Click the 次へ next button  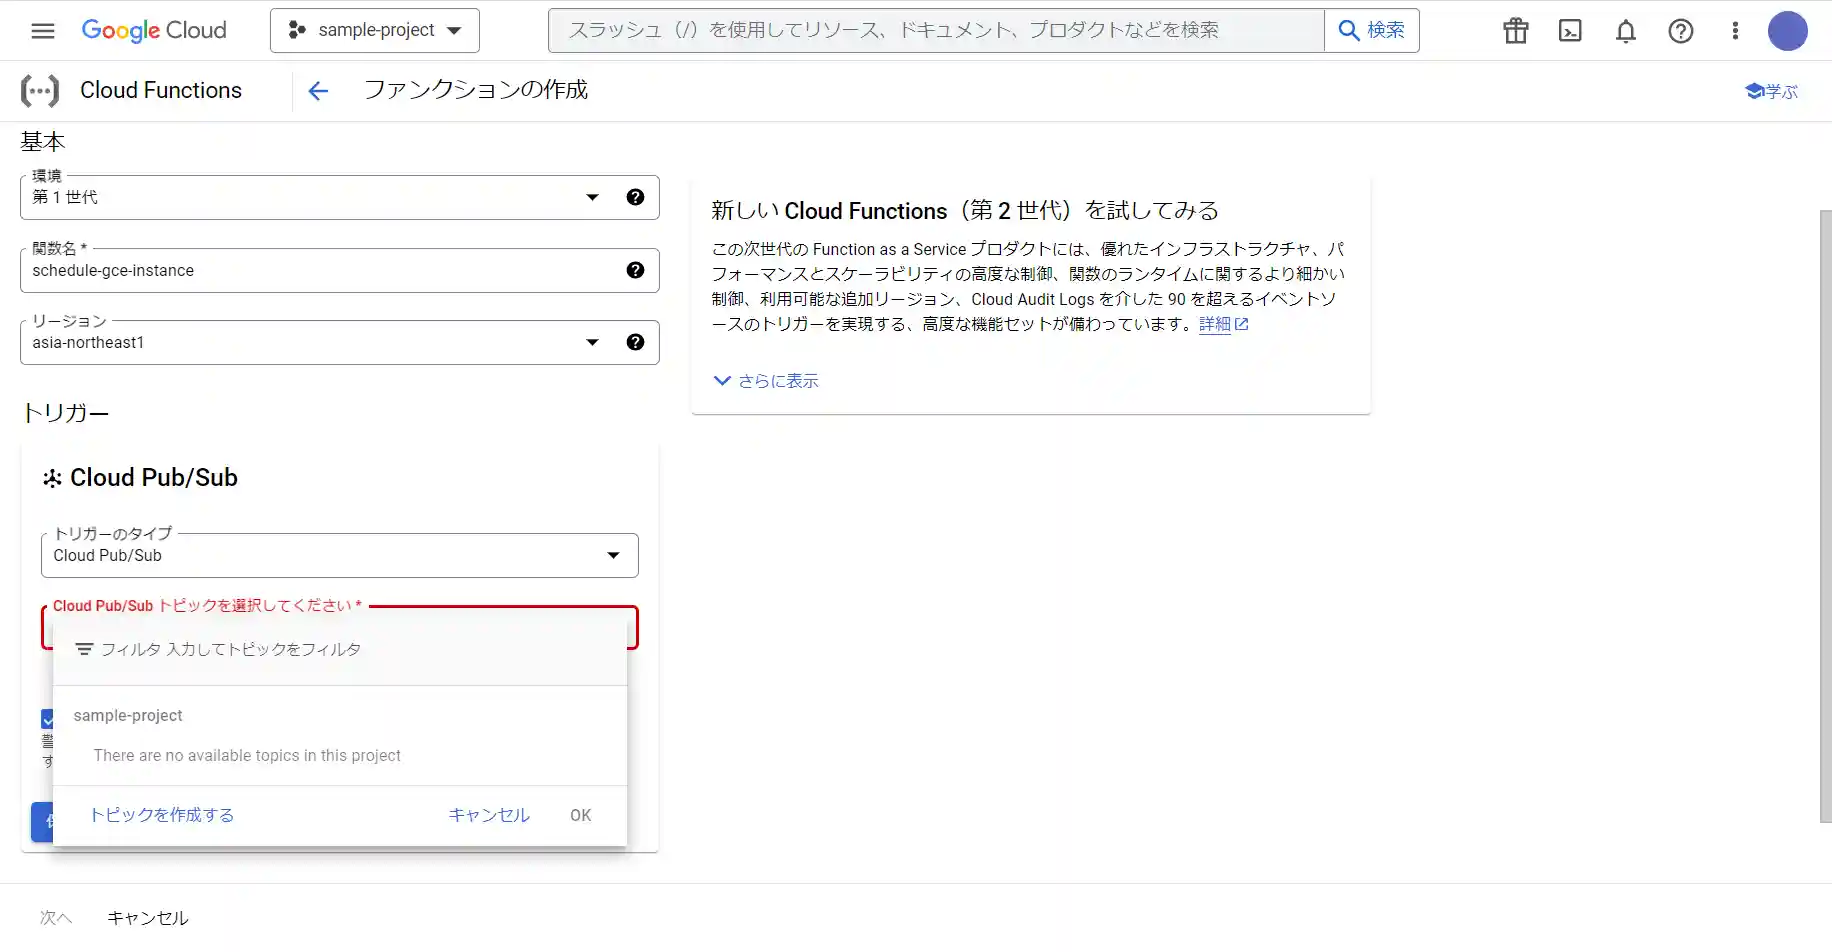56,918
